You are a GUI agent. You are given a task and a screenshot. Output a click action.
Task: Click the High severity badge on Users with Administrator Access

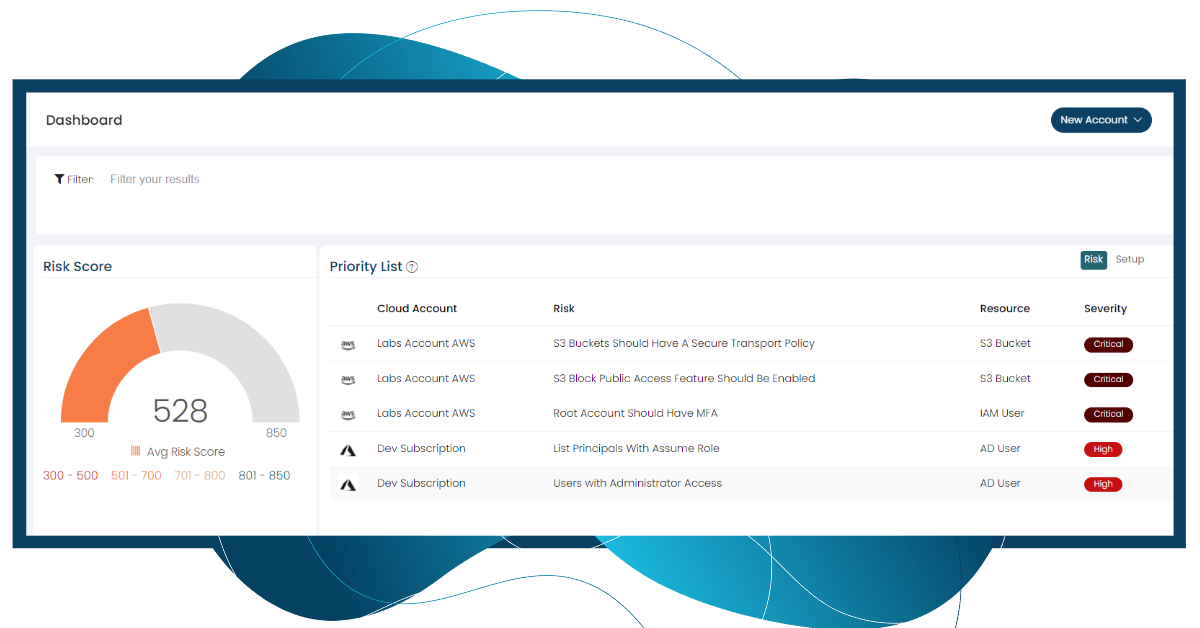(x=1102, y=484)
